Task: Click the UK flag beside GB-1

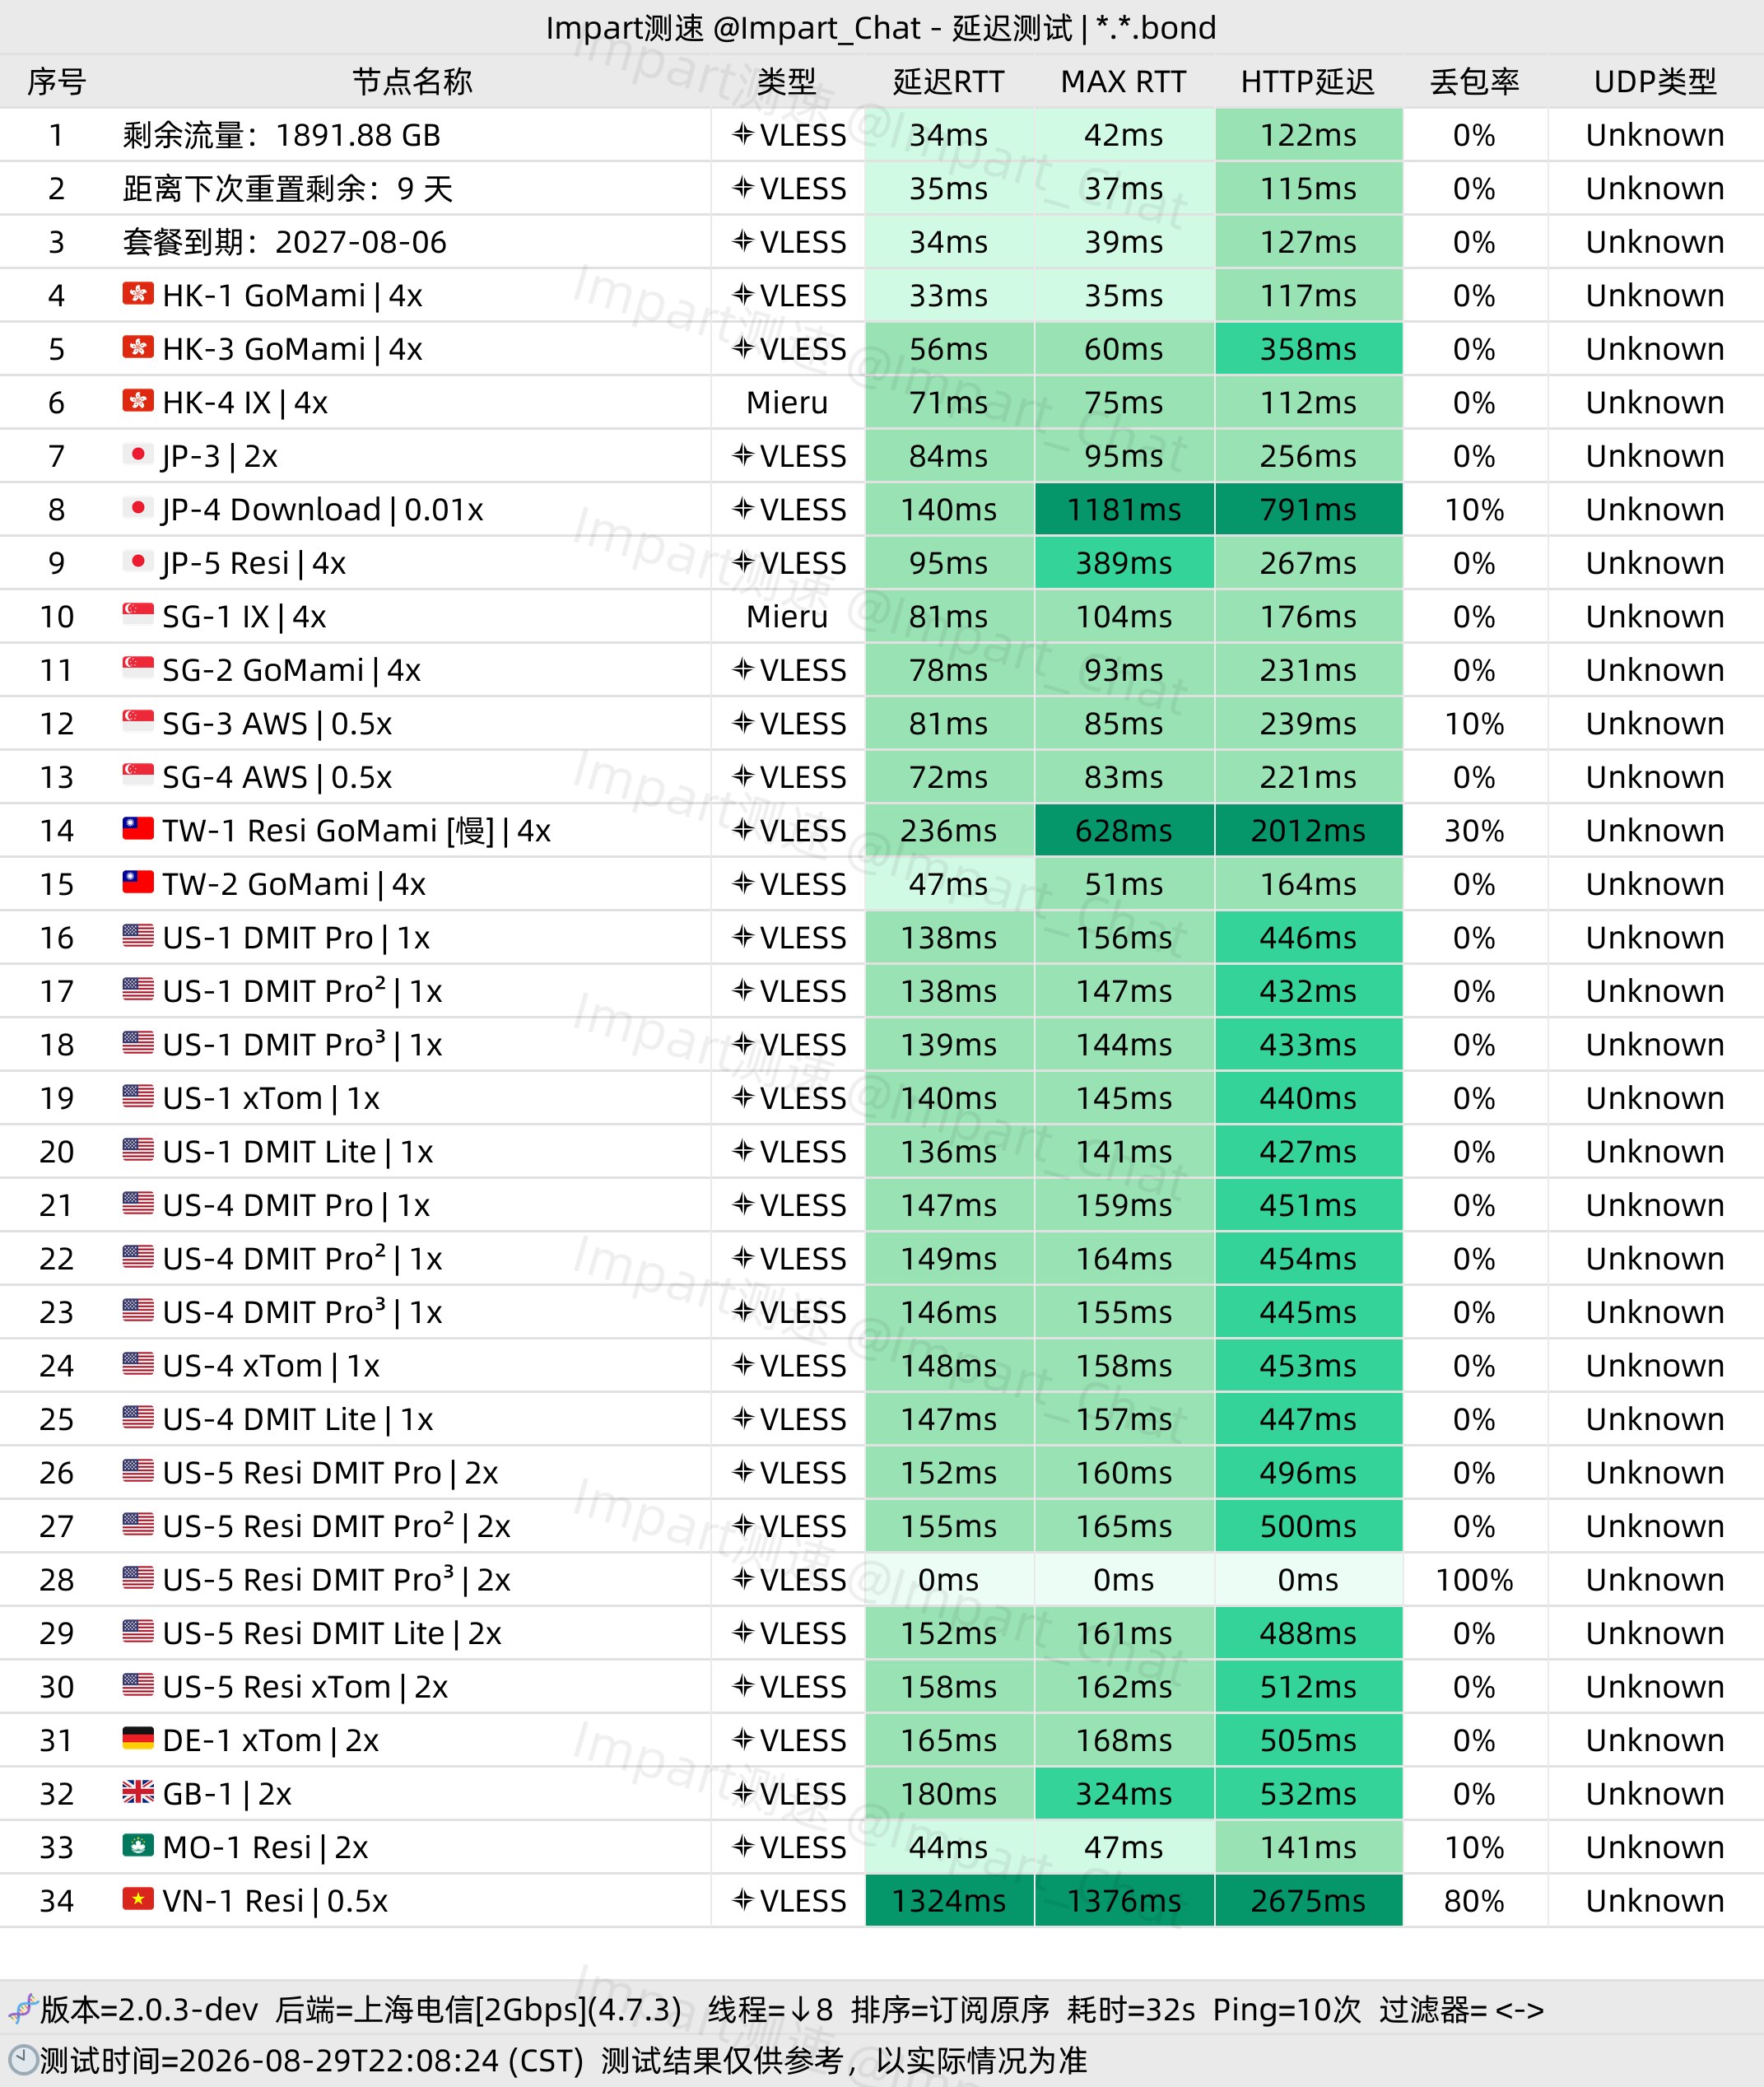Action: 138,1792
